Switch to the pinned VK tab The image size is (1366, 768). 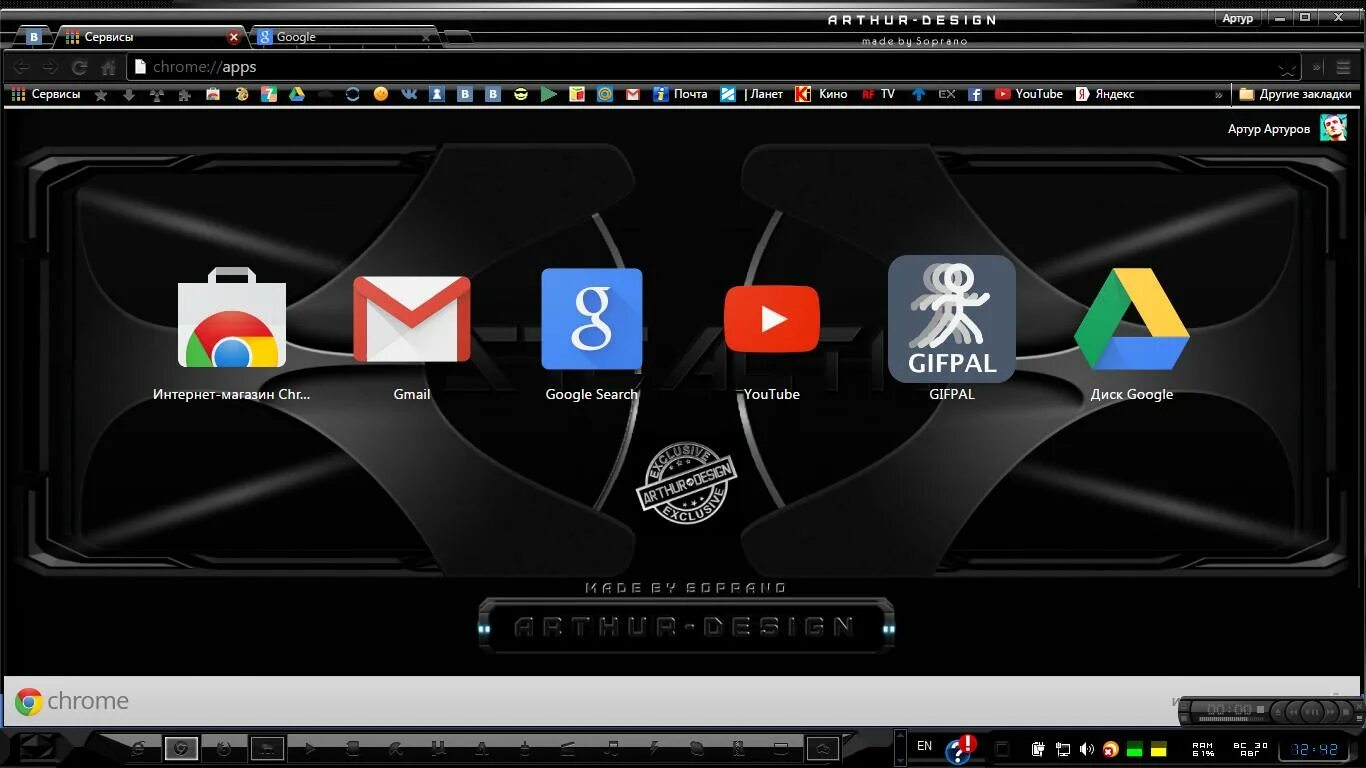pos(34,37)
